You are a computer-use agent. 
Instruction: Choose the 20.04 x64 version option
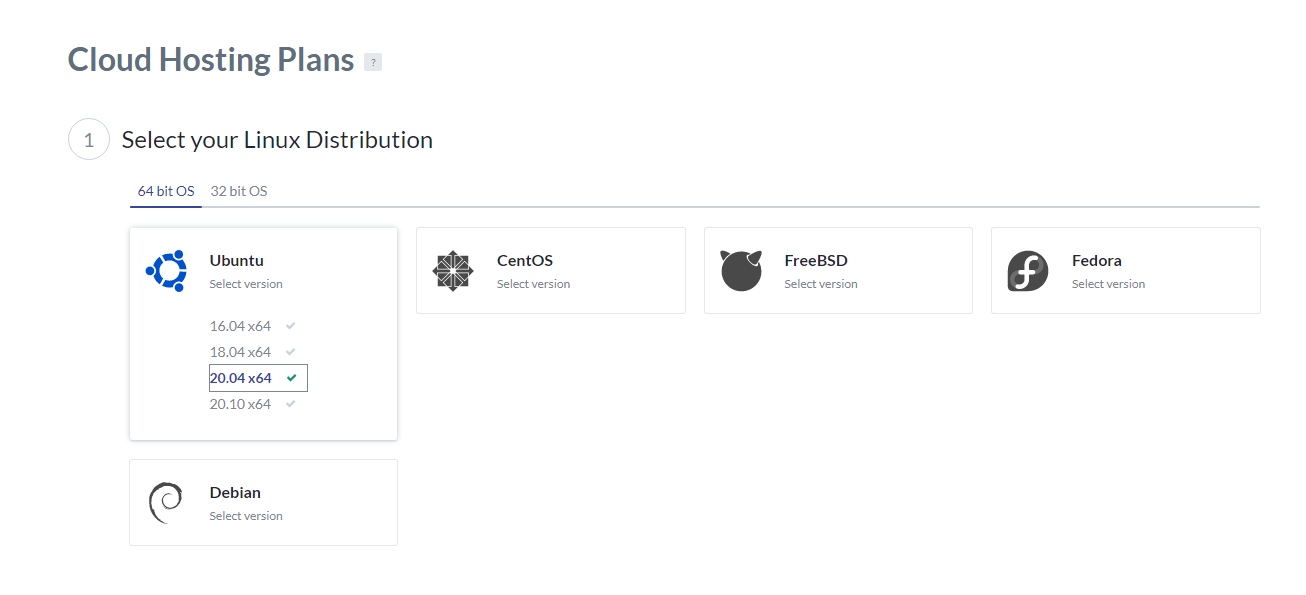coord(241,378)
